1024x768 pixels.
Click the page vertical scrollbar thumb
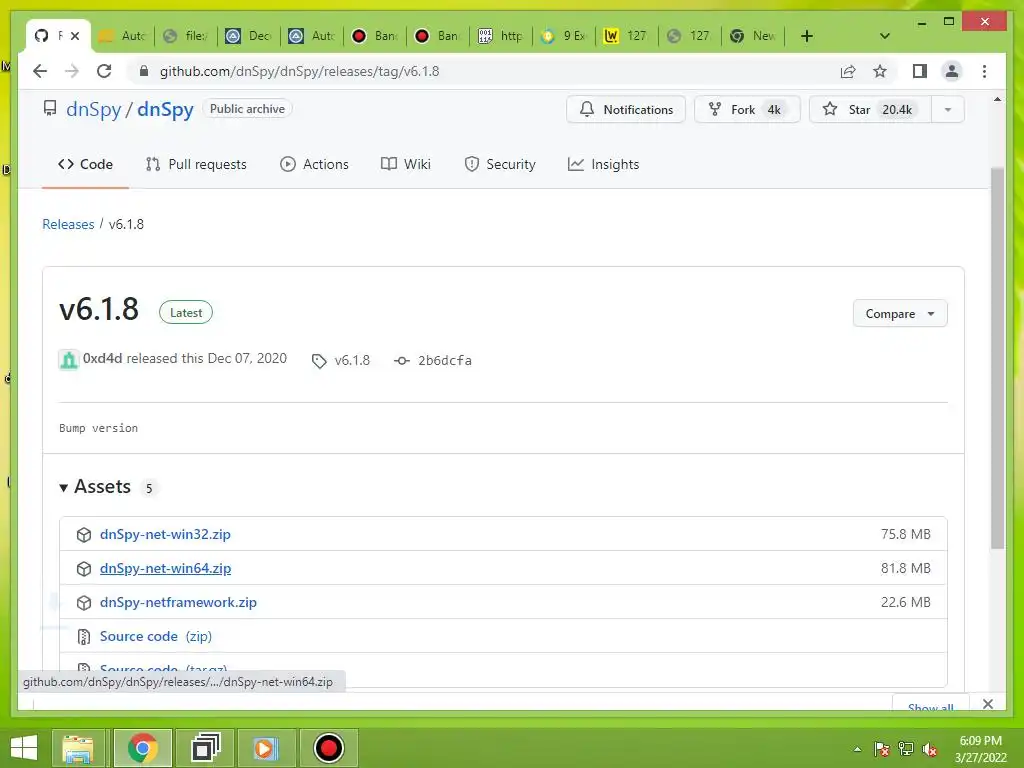997,358
